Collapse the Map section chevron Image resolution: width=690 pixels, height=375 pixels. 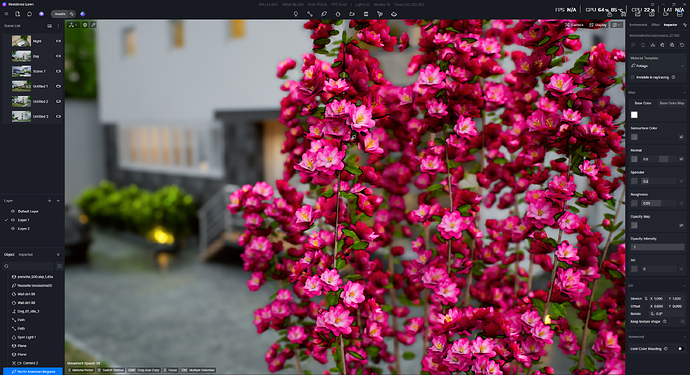click(684, 93)
